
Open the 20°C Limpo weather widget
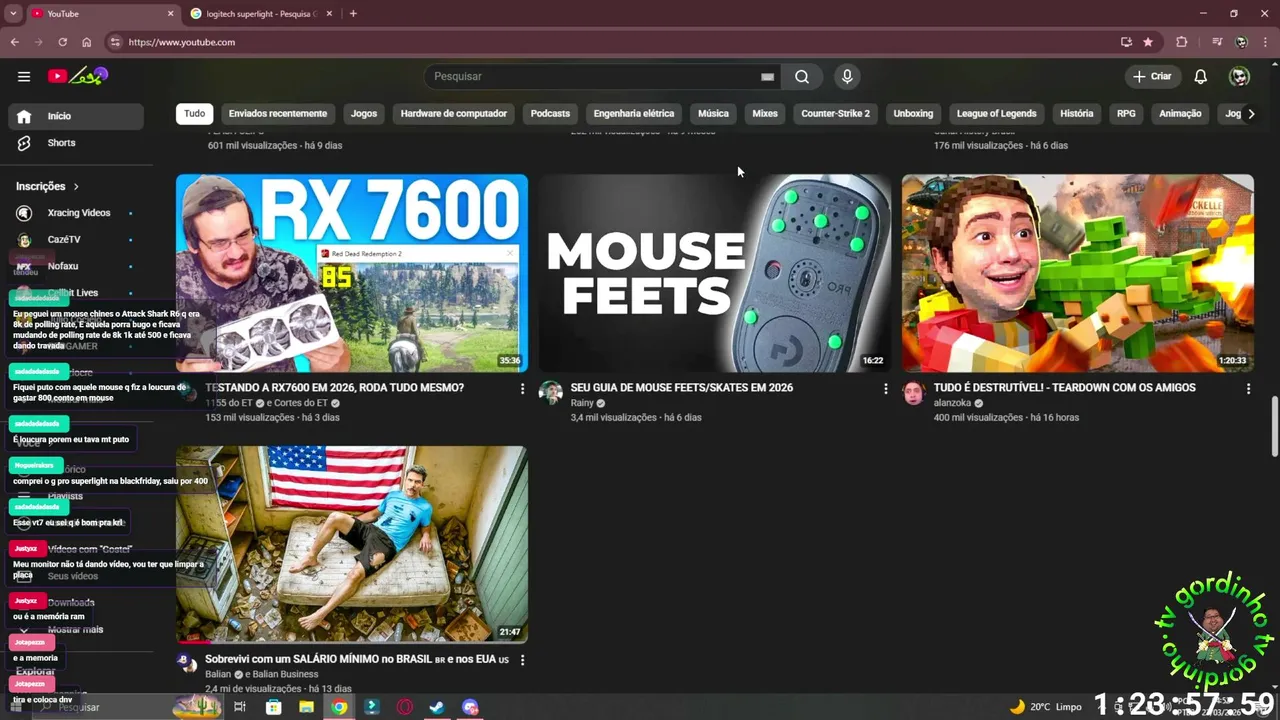click(x=1046, y=707)
